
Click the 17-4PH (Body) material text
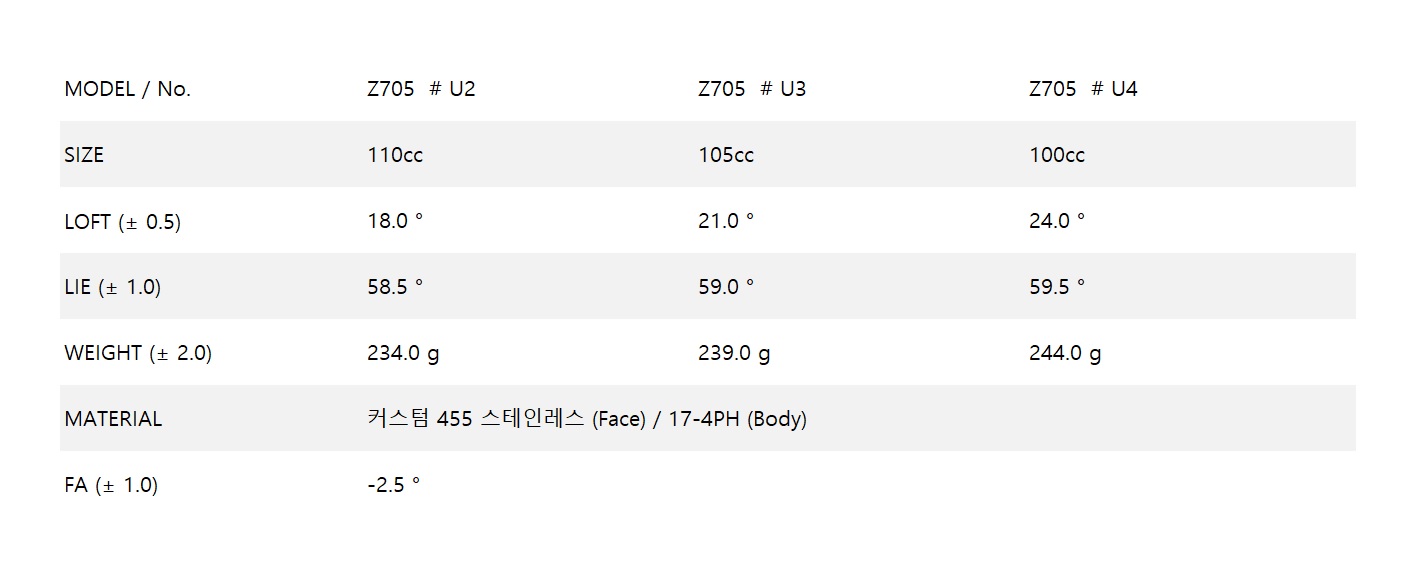(737, 420)
